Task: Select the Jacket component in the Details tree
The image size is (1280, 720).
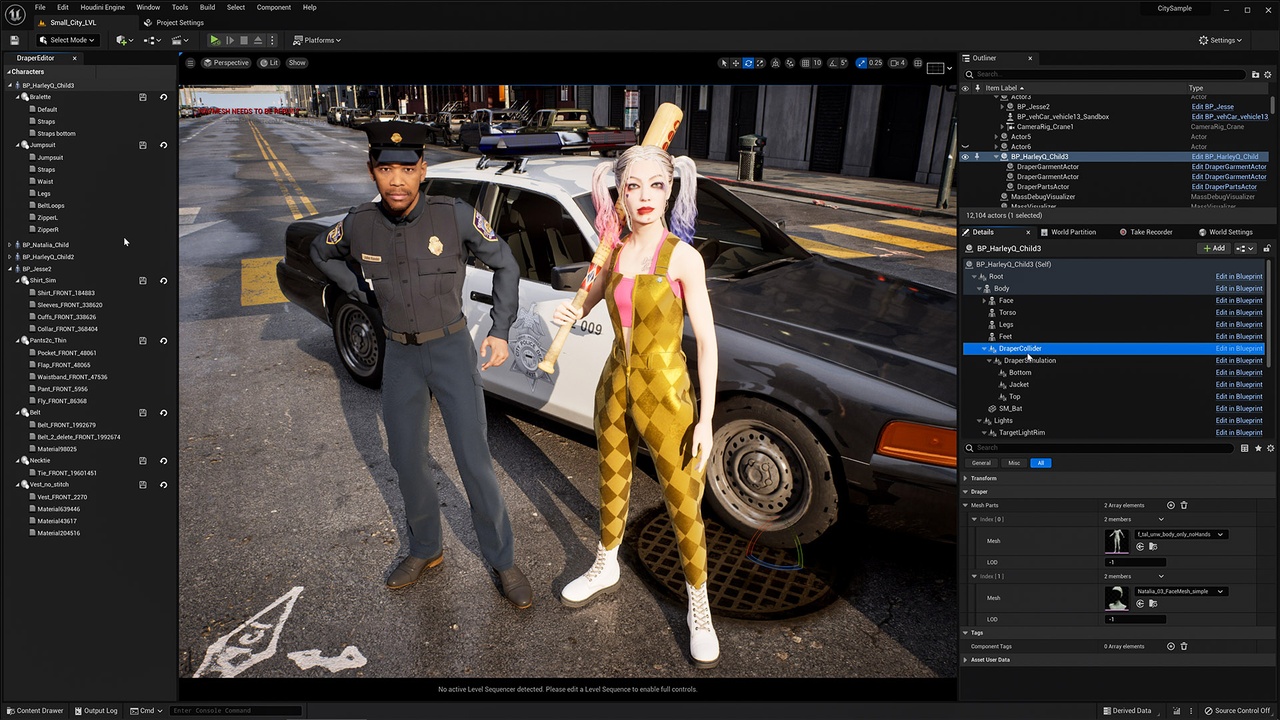Action: click(1019, 384)
